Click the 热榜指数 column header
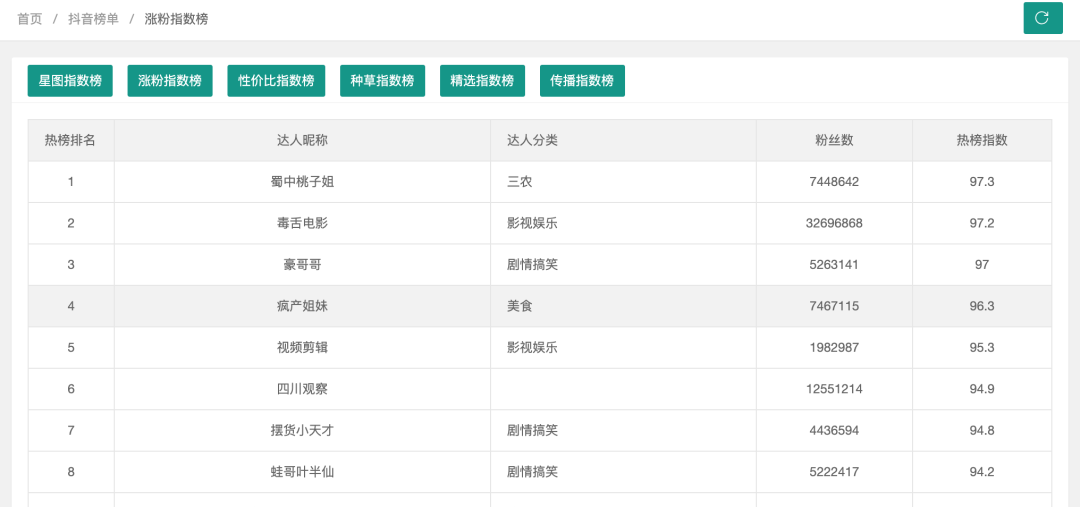 click(x=982, y=140)
